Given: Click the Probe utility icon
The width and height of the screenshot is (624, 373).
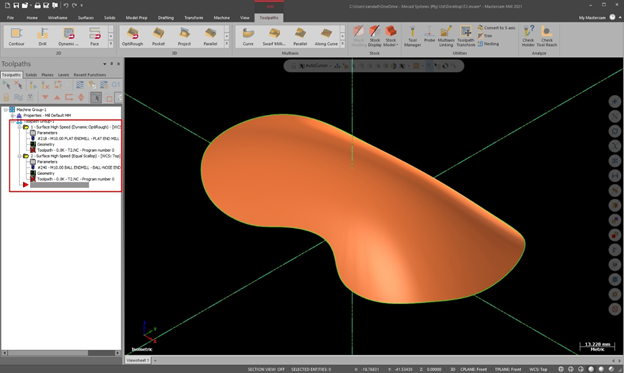Looking at the screenshot, I should (x=429, y=35).
